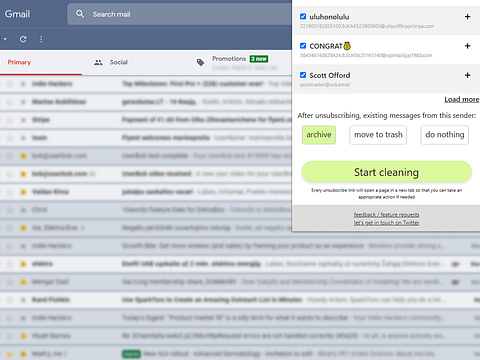Open the feedback / feature requests link
Image resolution: width=480 pixels, height=360 pixels.
pos(386,215)
